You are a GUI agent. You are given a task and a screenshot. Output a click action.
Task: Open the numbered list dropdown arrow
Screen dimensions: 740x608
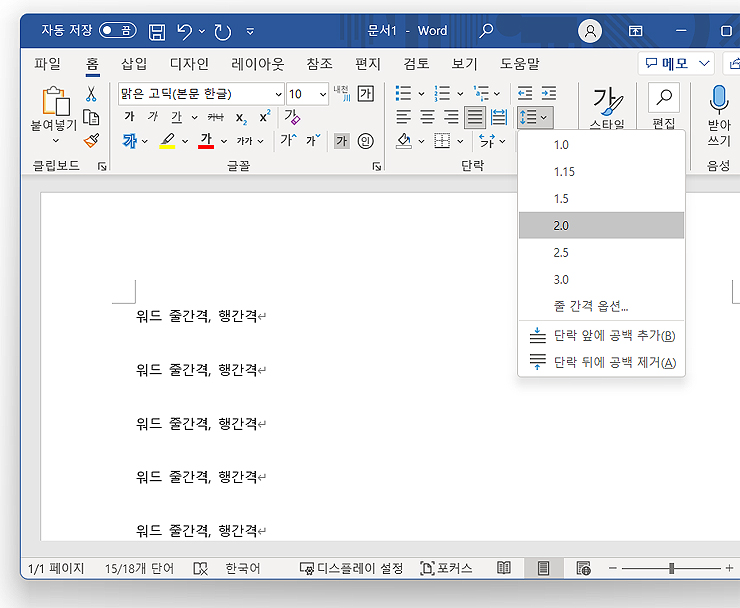[x=460, y=93]
